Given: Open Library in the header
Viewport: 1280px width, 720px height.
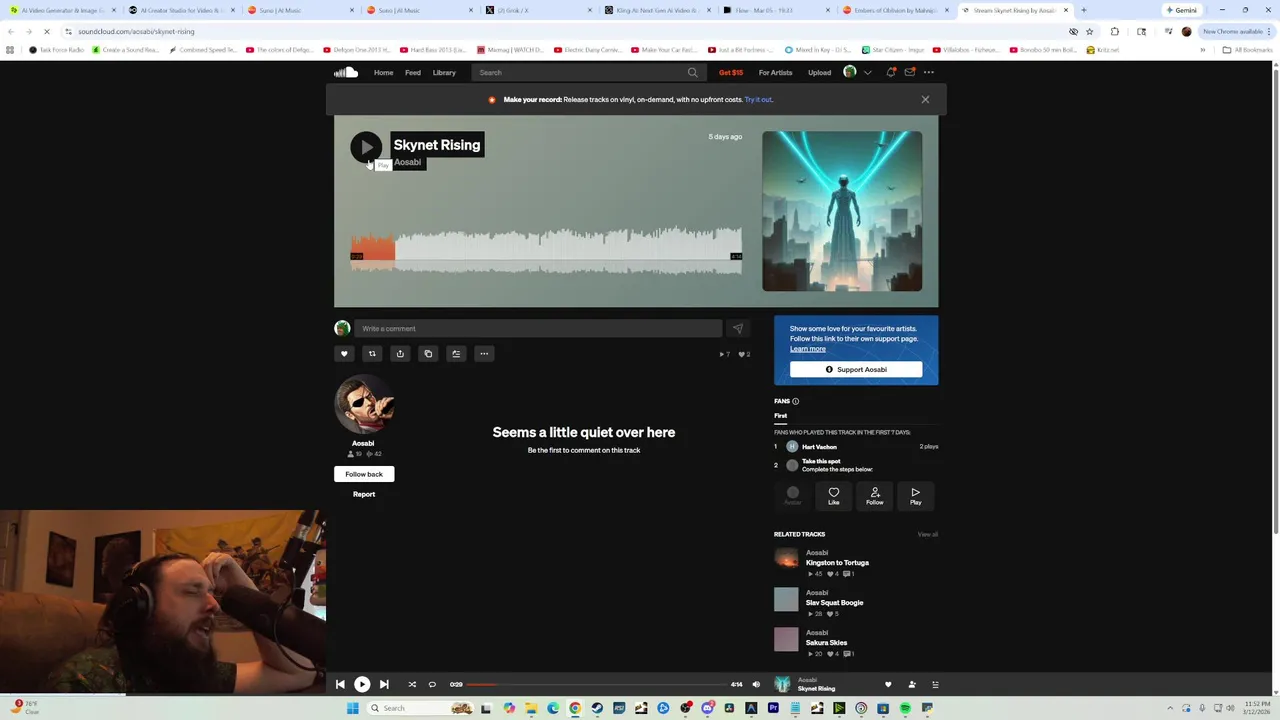Looking at the screenshot, I should coord(444,72).
